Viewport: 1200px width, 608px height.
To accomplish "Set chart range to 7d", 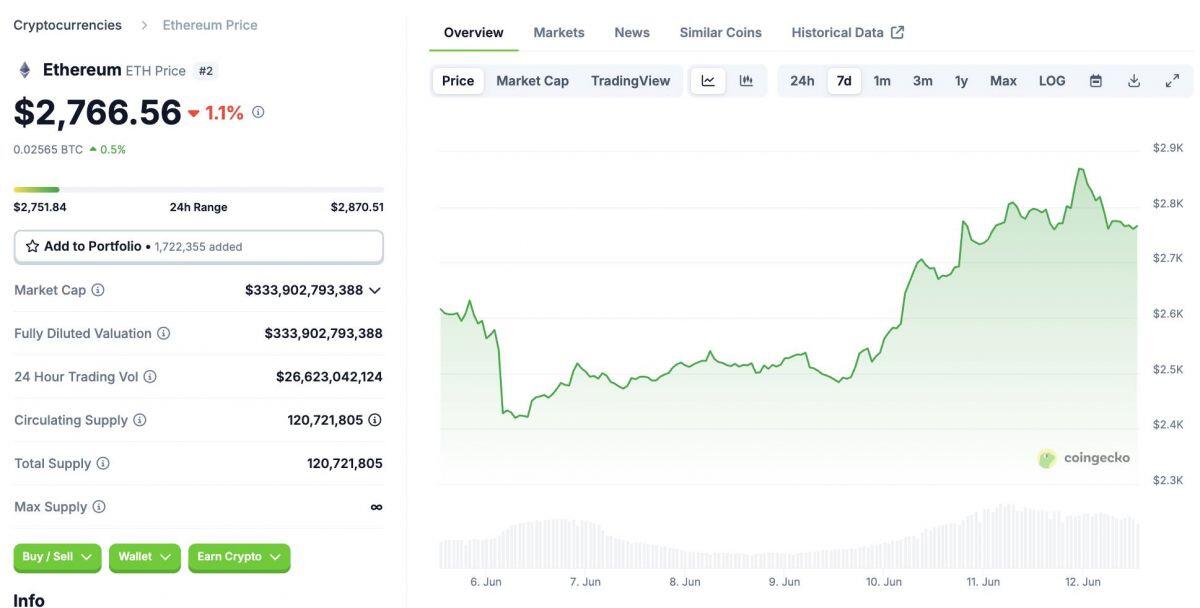I will pos(844,81).
